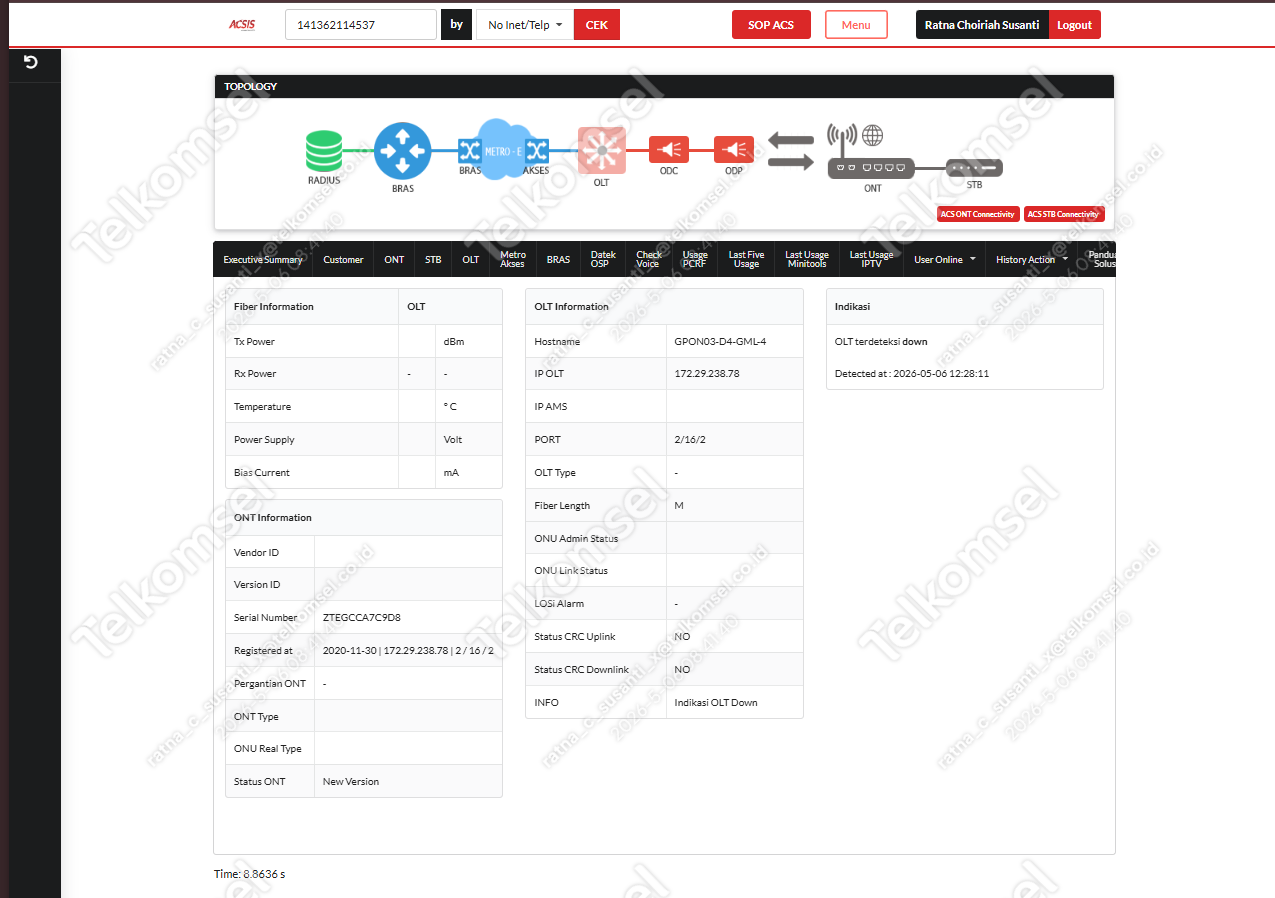
Task: Click the Time 8.8636 s text
Action: point(250,874)
